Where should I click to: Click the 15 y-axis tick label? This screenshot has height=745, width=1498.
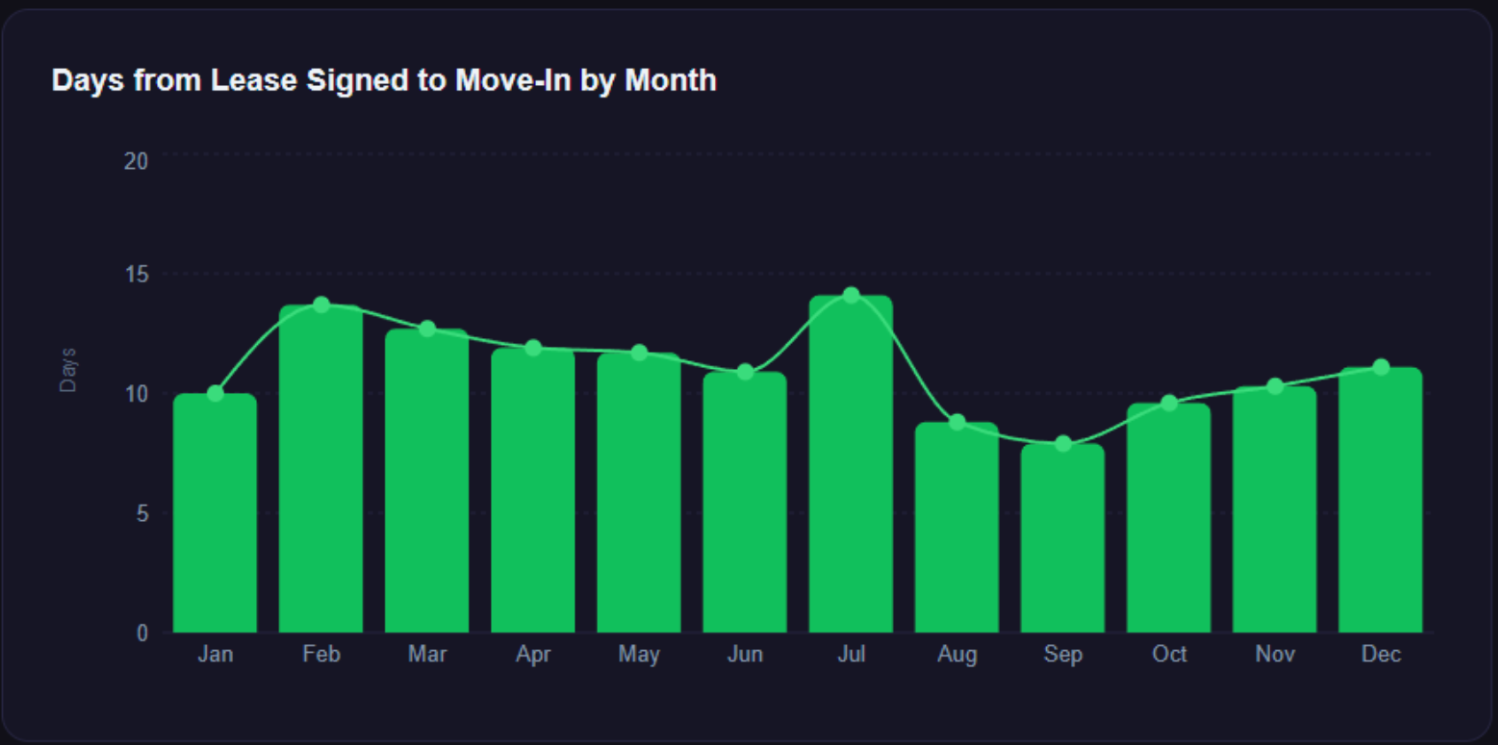pyautogui.click(x=136, y=274)
